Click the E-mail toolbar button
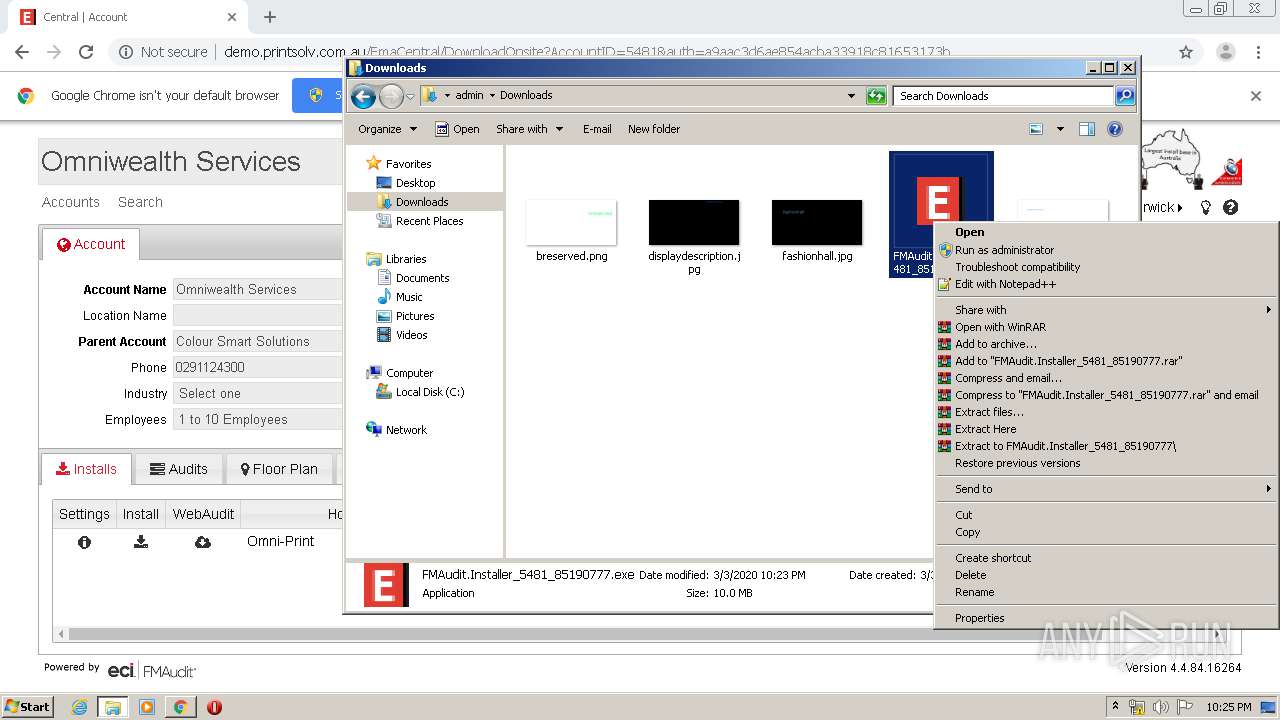The height and width of the screenshot is (720, 1280). [x=597, y=129]
